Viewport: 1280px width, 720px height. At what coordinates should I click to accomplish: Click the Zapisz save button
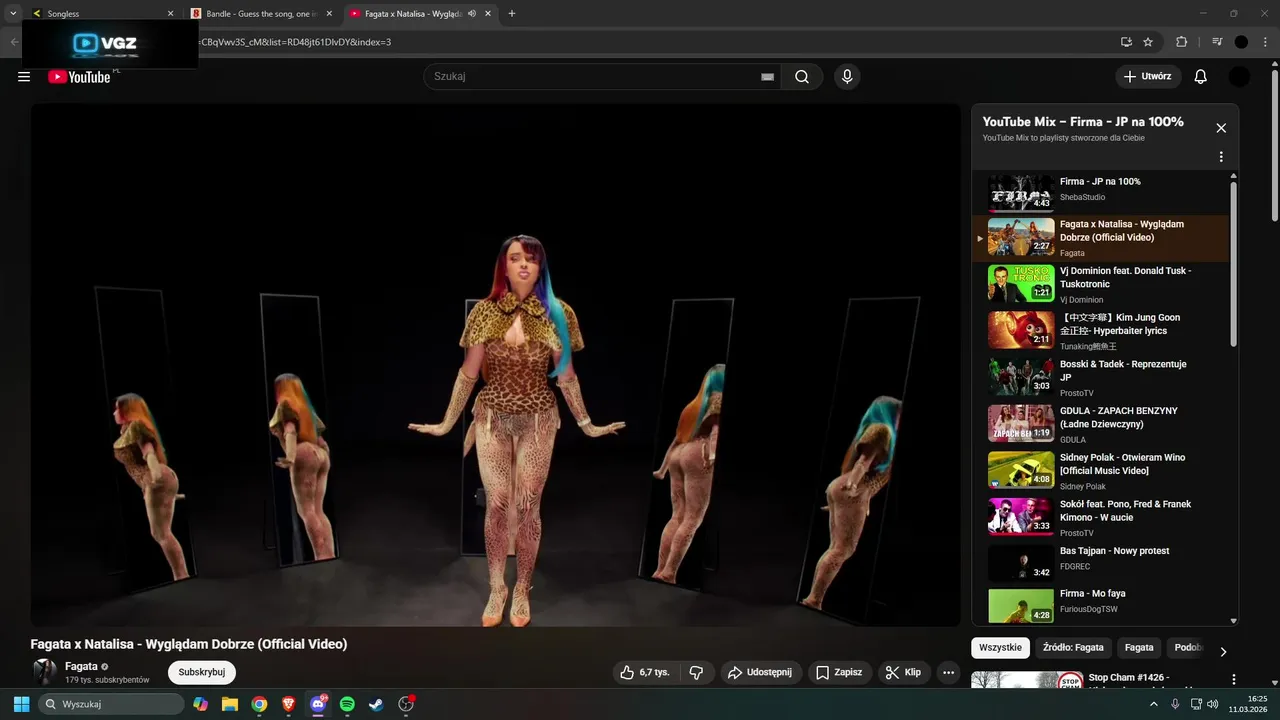[x=839, y=672]
